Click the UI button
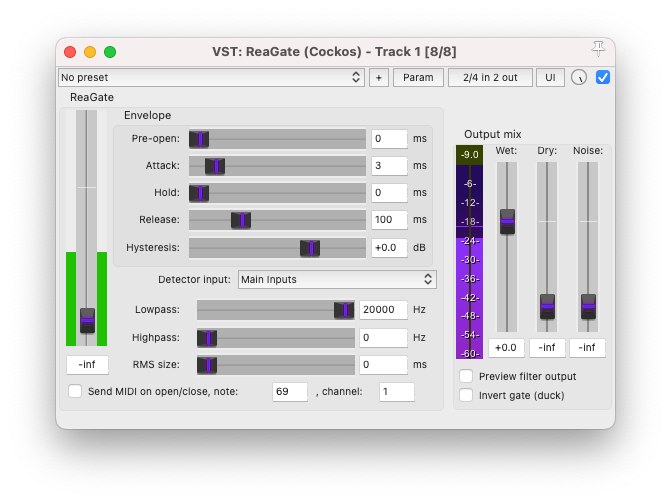671x503 pixels. [550, 77]
